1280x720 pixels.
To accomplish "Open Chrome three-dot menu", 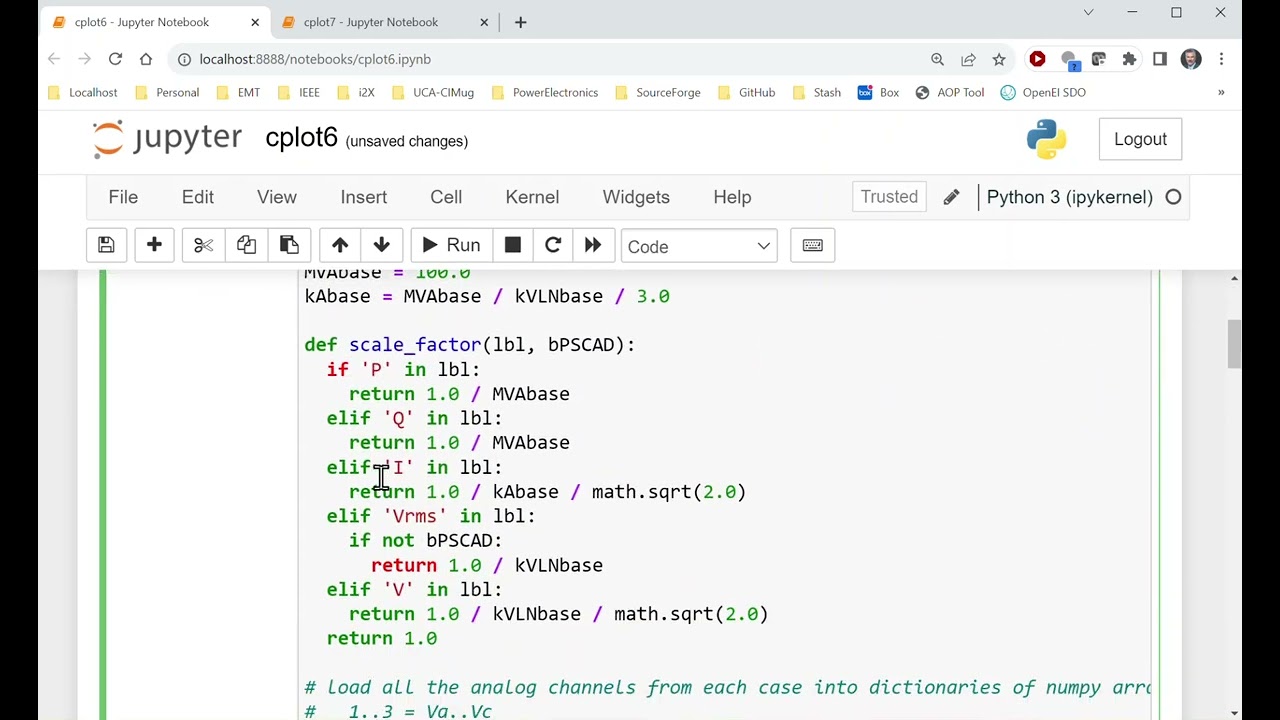I will [x=1221, y=59].
